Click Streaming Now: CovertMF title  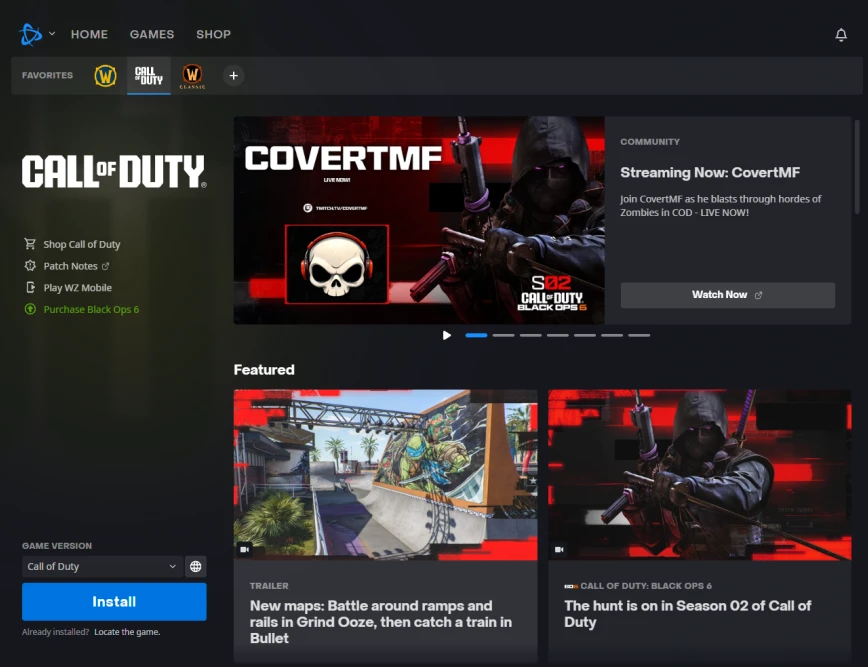point(710,173)
